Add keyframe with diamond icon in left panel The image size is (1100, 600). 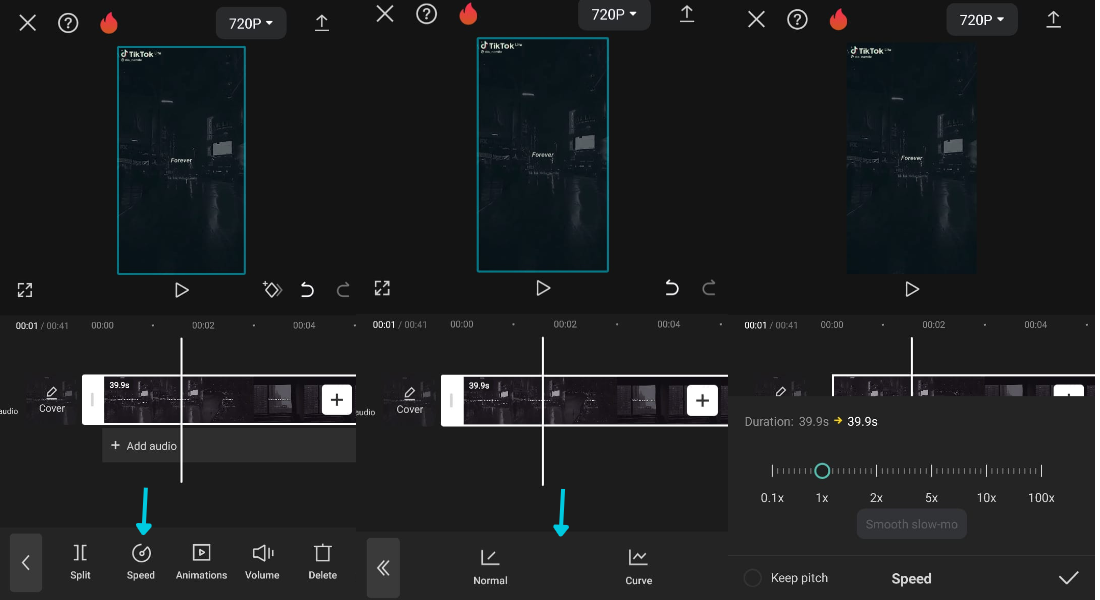272,289
